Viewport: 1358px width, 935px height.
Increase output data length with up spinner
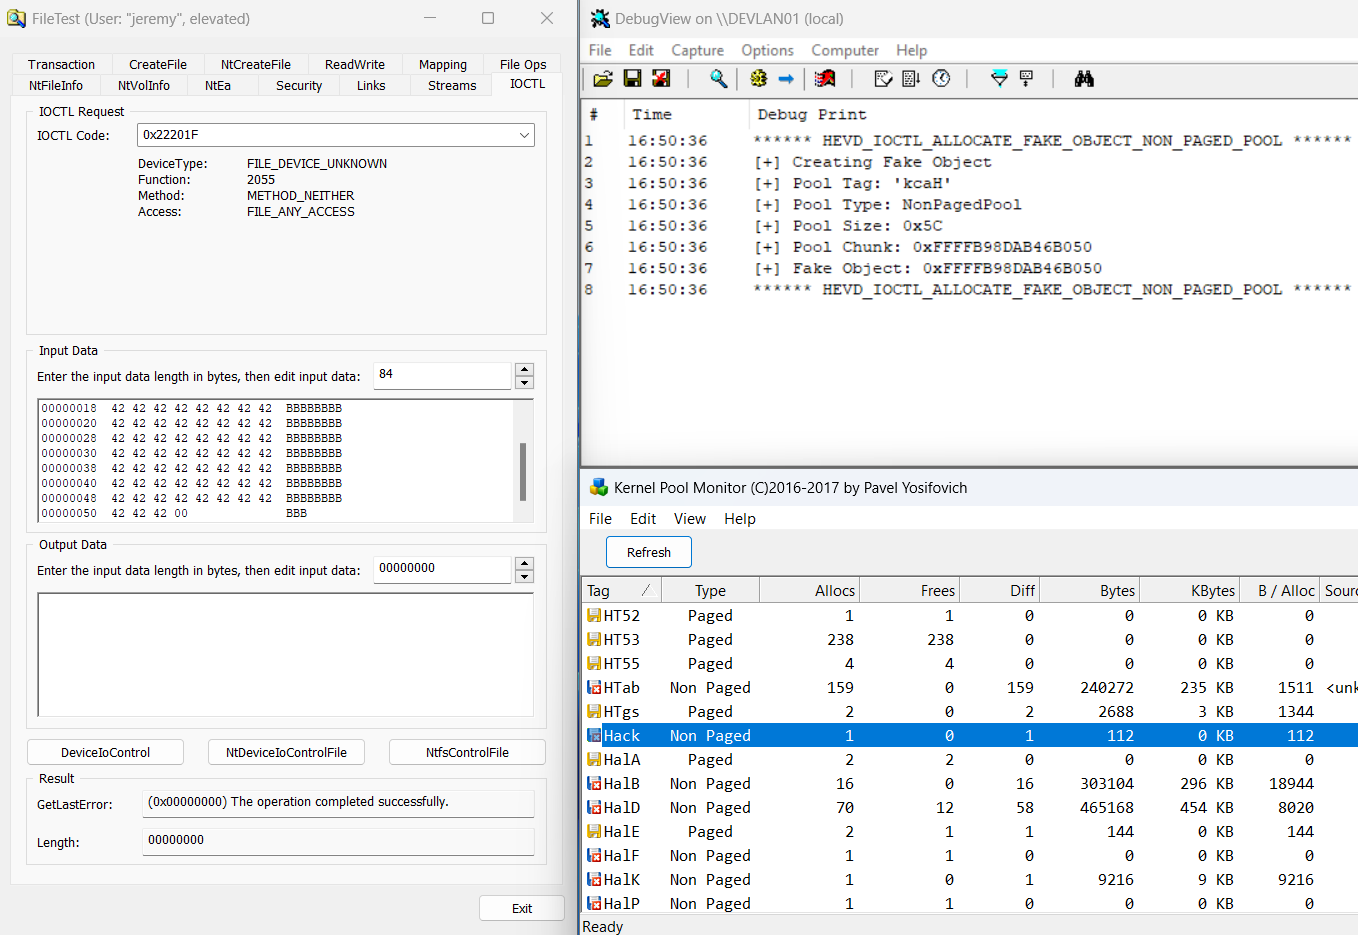524,563
